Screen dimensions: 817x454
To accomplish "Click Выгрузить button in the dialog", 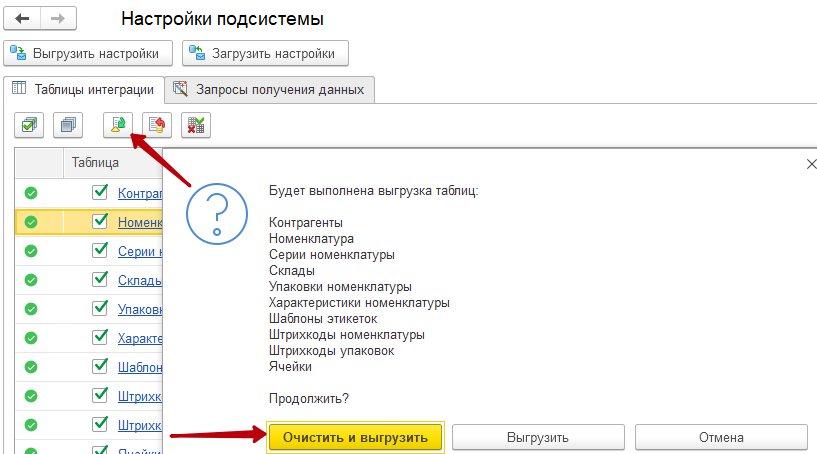I will tap(538, 437).
